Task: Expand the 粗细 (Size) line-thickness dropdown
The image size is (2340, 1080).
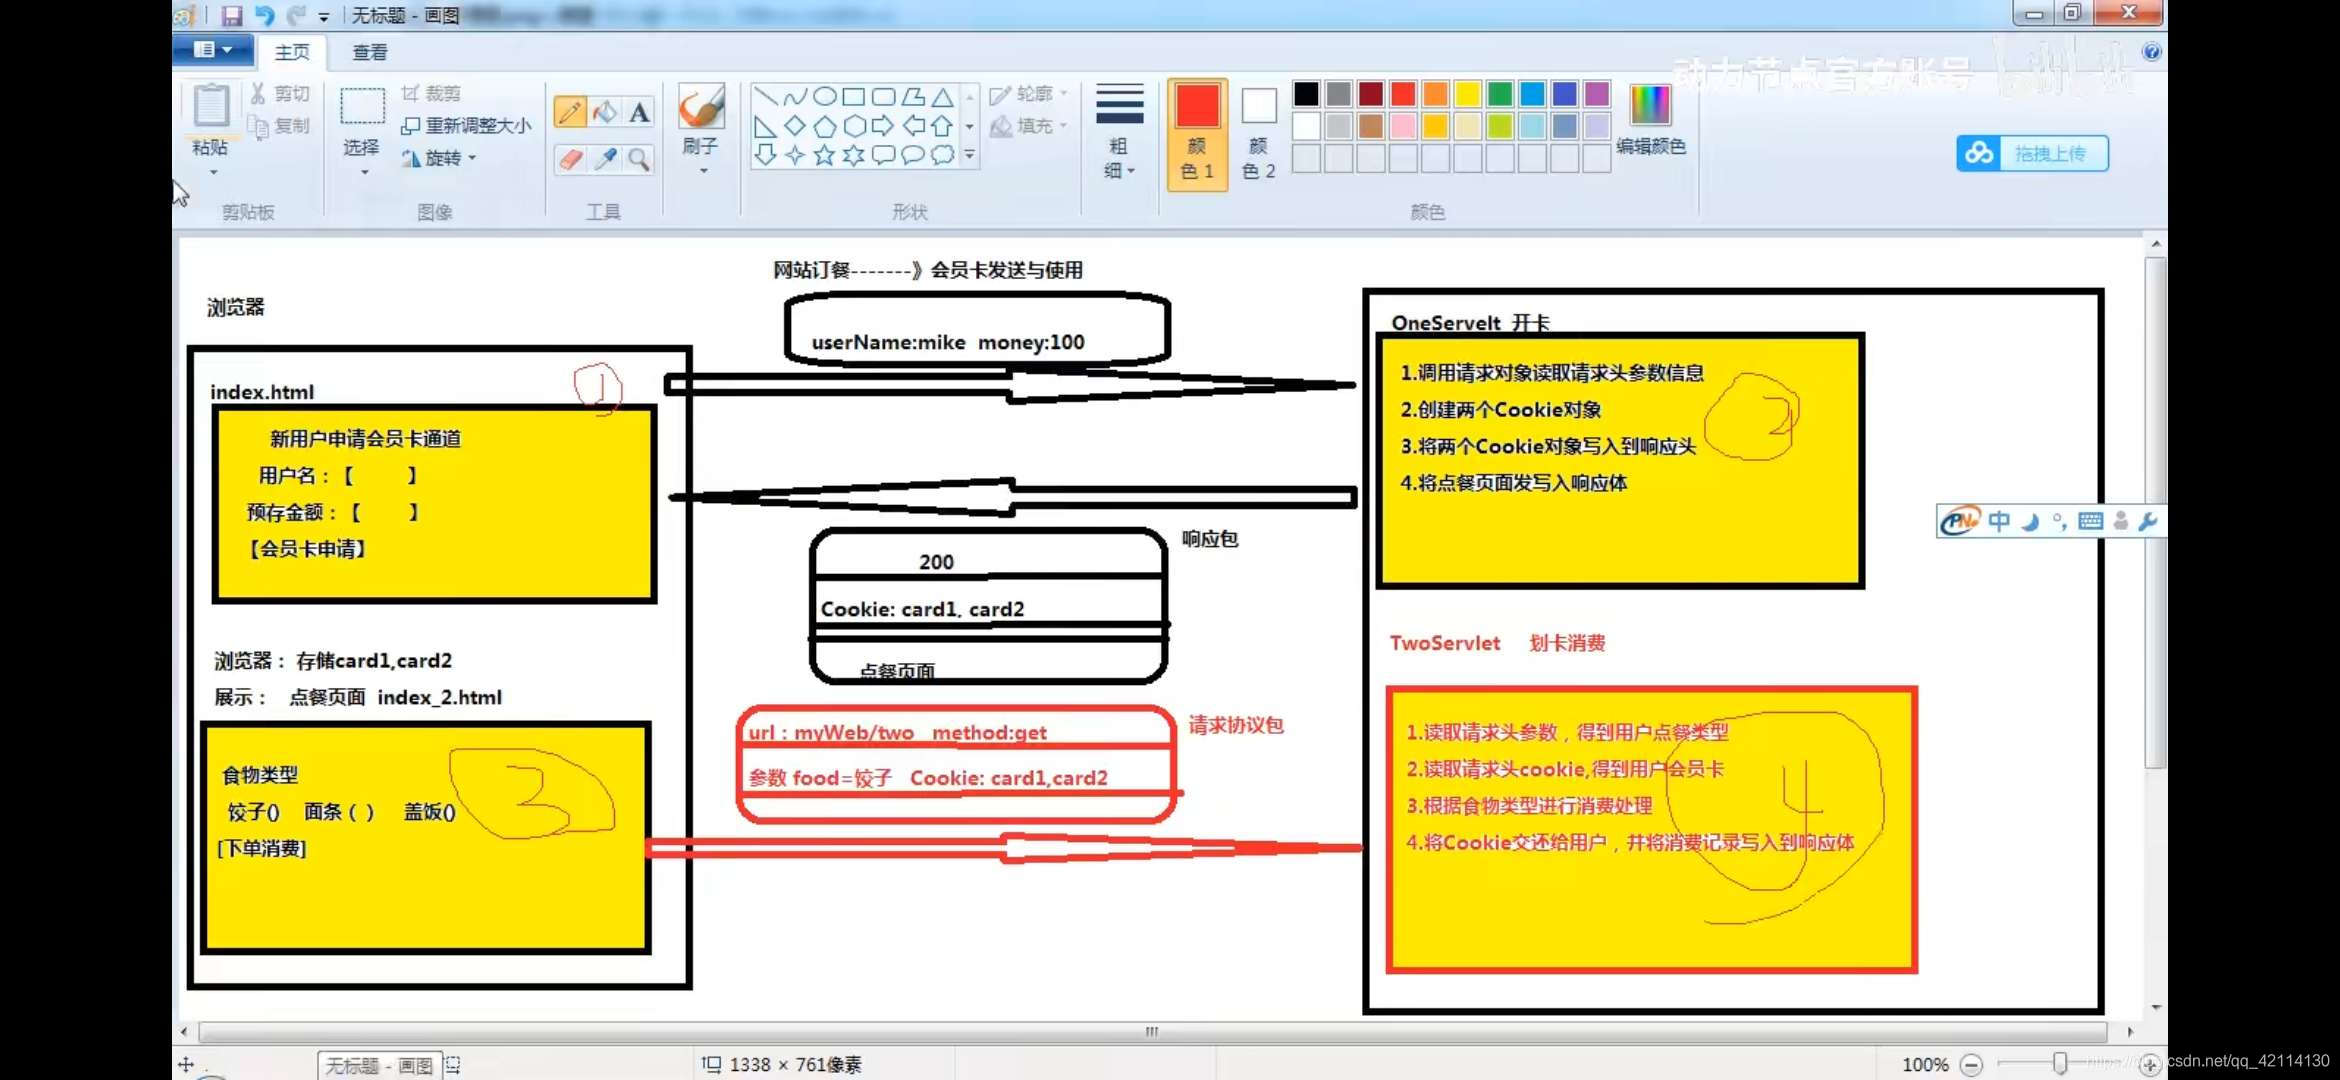Action: tap(1119, 132)
